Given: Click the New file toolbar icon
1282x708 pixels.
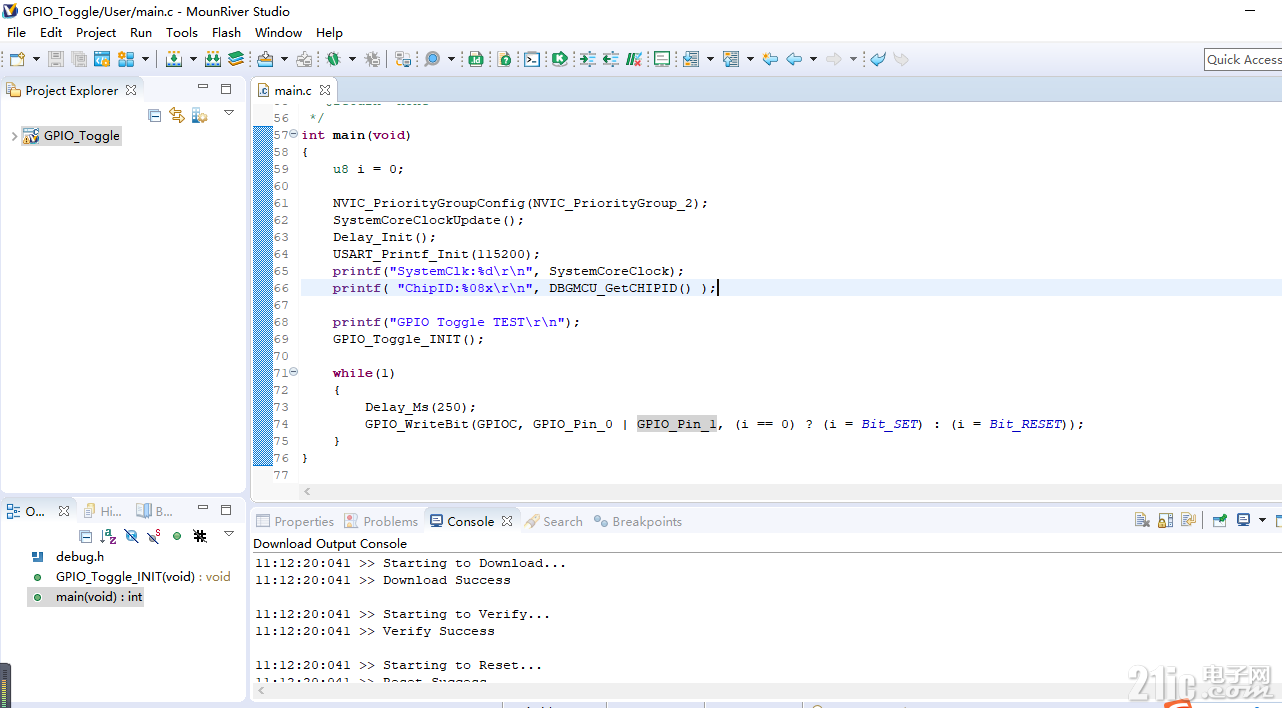Looking at the screenshot, I should (17, 59).
